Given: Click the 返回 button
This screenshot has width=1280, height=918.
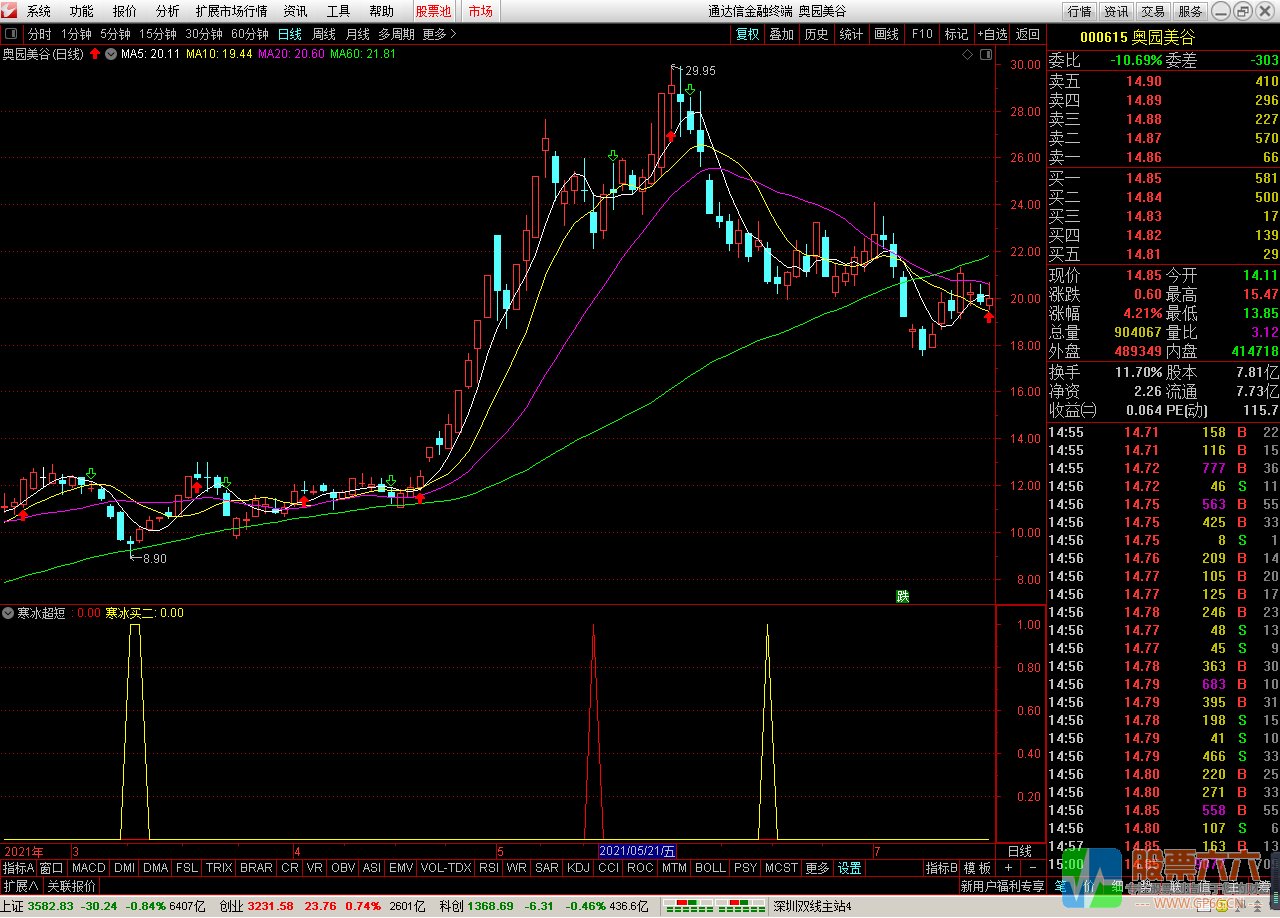Looking at the screenshot, I should tap(1027, 34).
